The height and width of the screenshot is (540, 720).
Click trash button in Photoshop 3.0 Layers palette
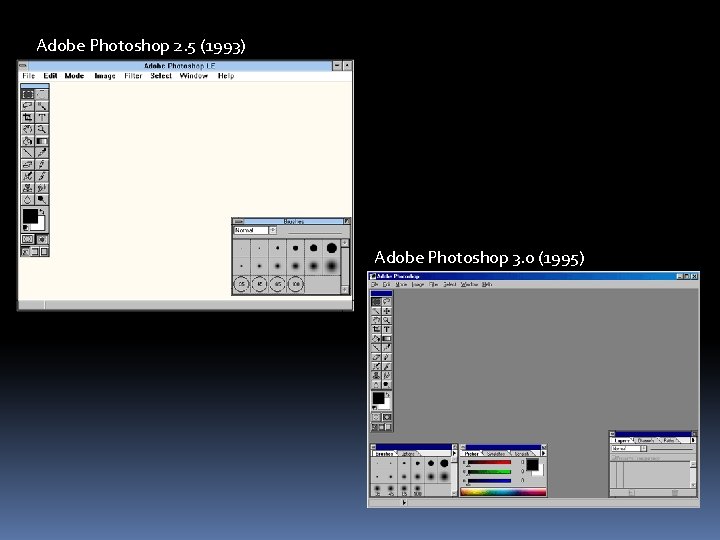click(675, 493)
